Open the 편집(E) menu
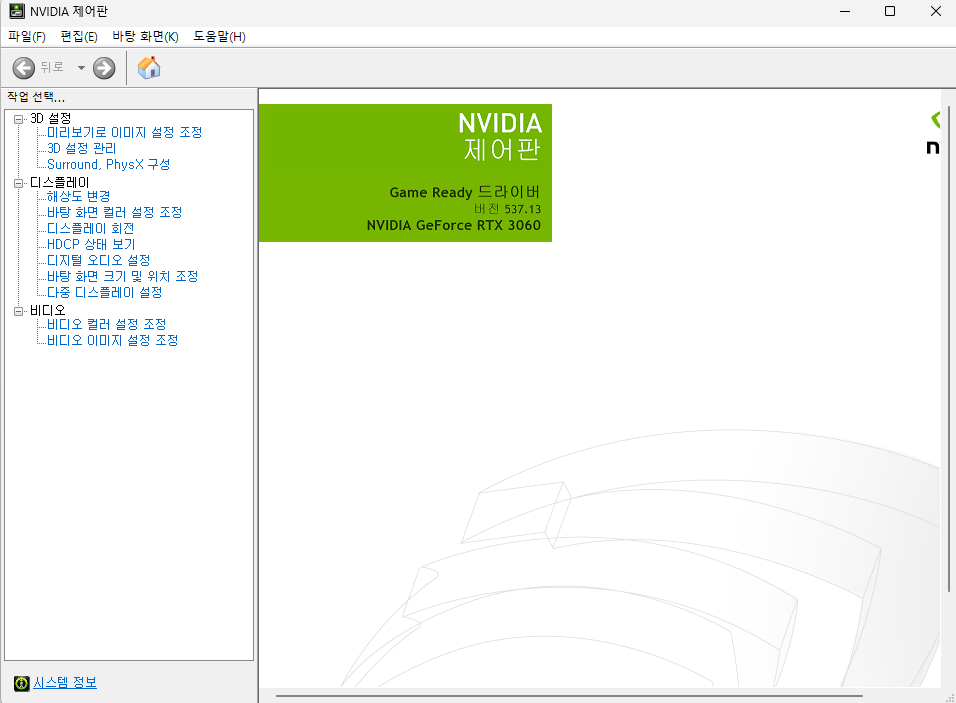Viewport: 956px width, 703px height. pyautogui.click(x=79, y=37)
